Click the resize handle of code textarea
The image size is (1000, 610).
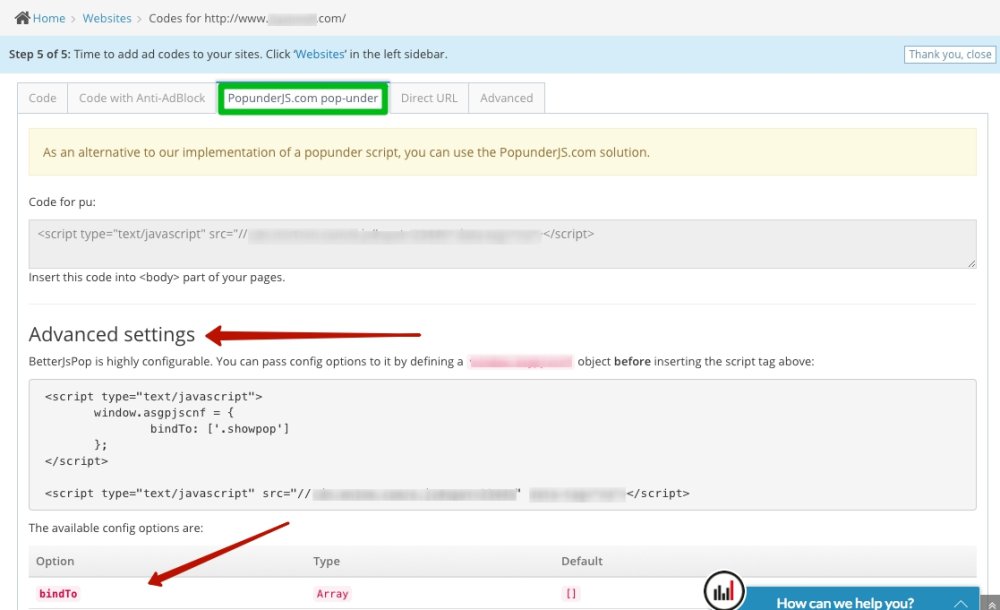coord(971,263)
